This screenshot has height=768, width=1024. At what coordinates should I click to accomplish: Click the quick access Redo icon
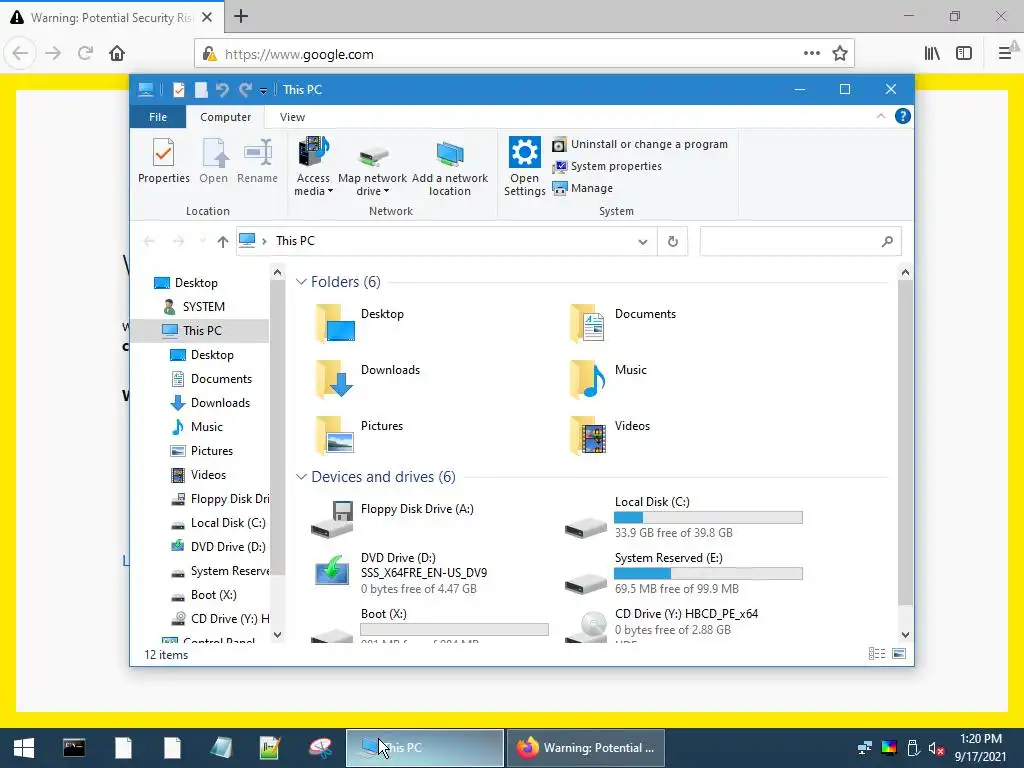[245, 89]
